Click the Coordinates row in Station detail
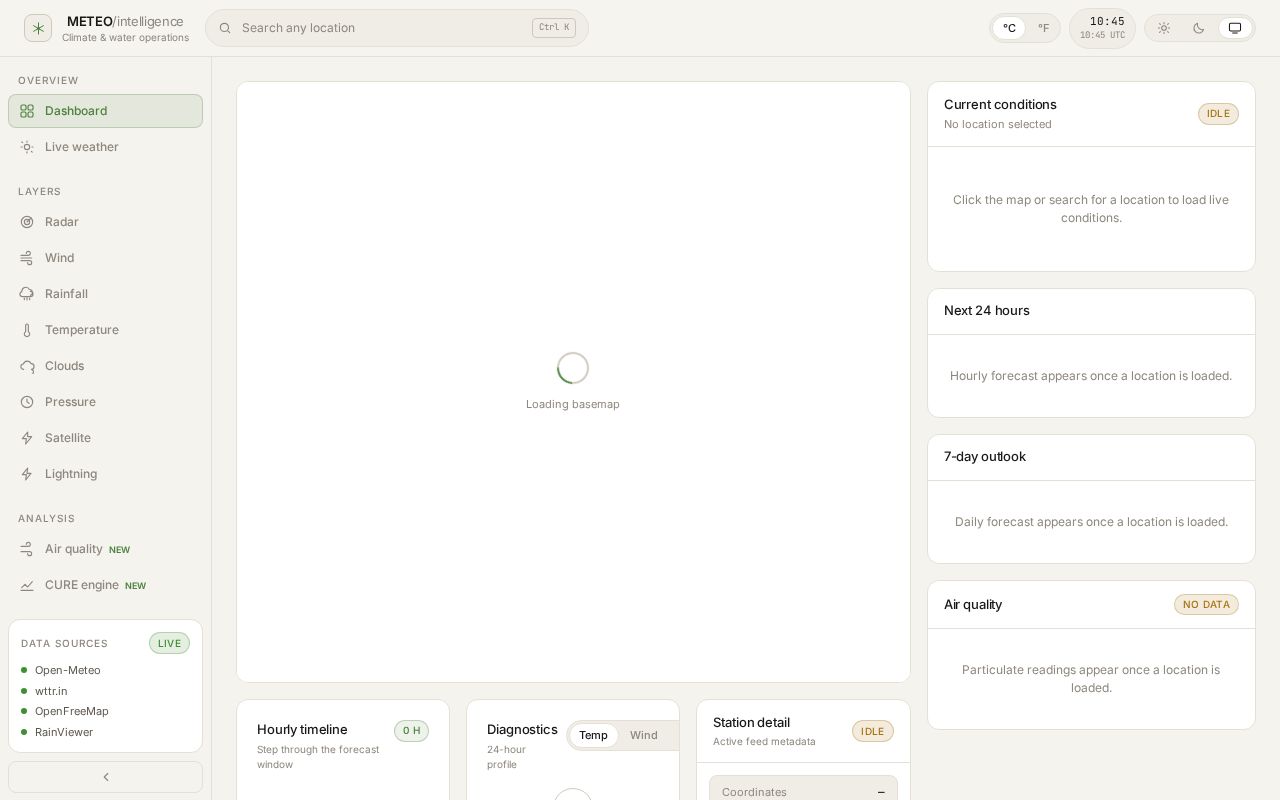This screenshot has height=800, width=1280. pos(803,791)
